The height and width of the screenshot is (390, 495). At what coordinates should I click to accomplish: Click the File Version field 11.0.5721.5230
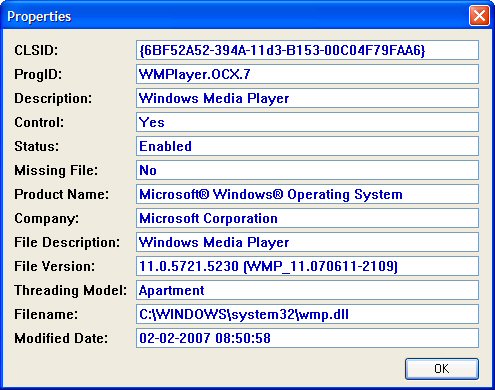(307, 266)
